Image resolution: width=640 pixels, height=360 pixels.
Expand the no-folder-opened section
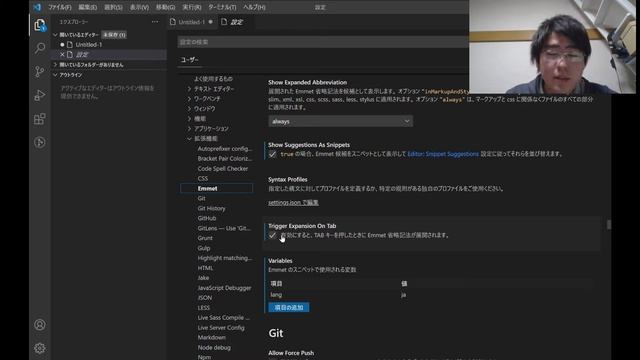pos(55,64)
